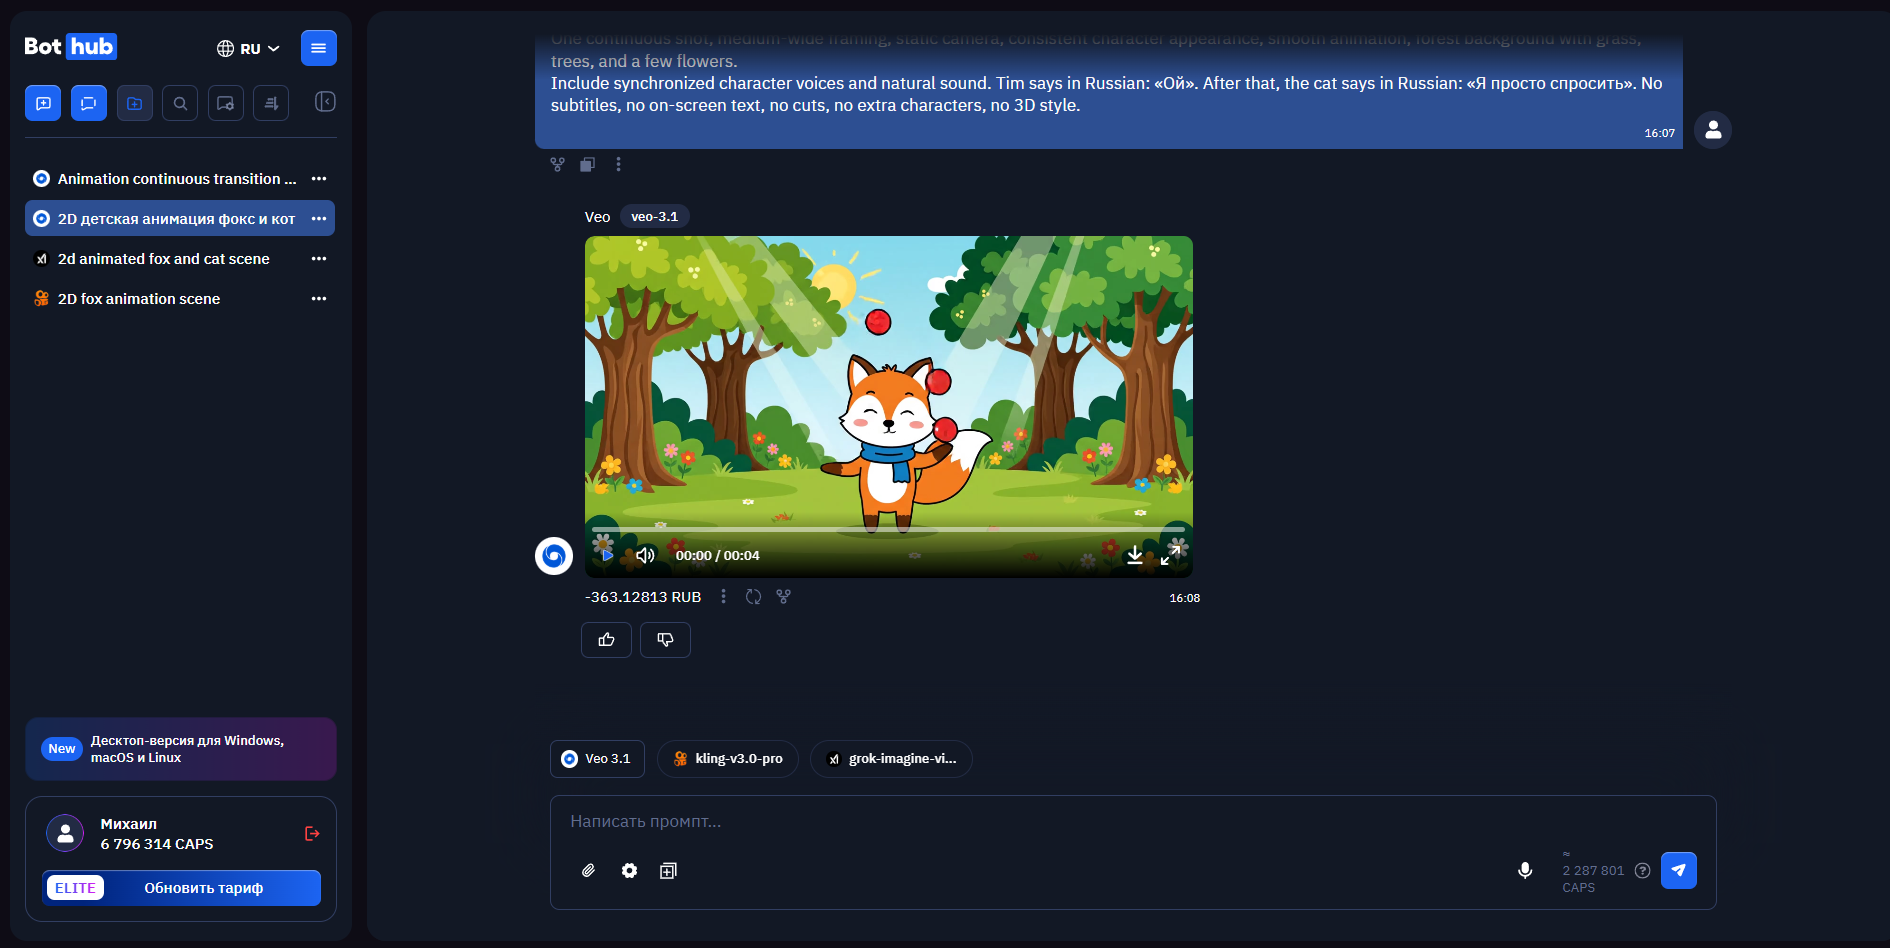
Task: Like the response with thumbs up
Action: [x=606, y=640]
